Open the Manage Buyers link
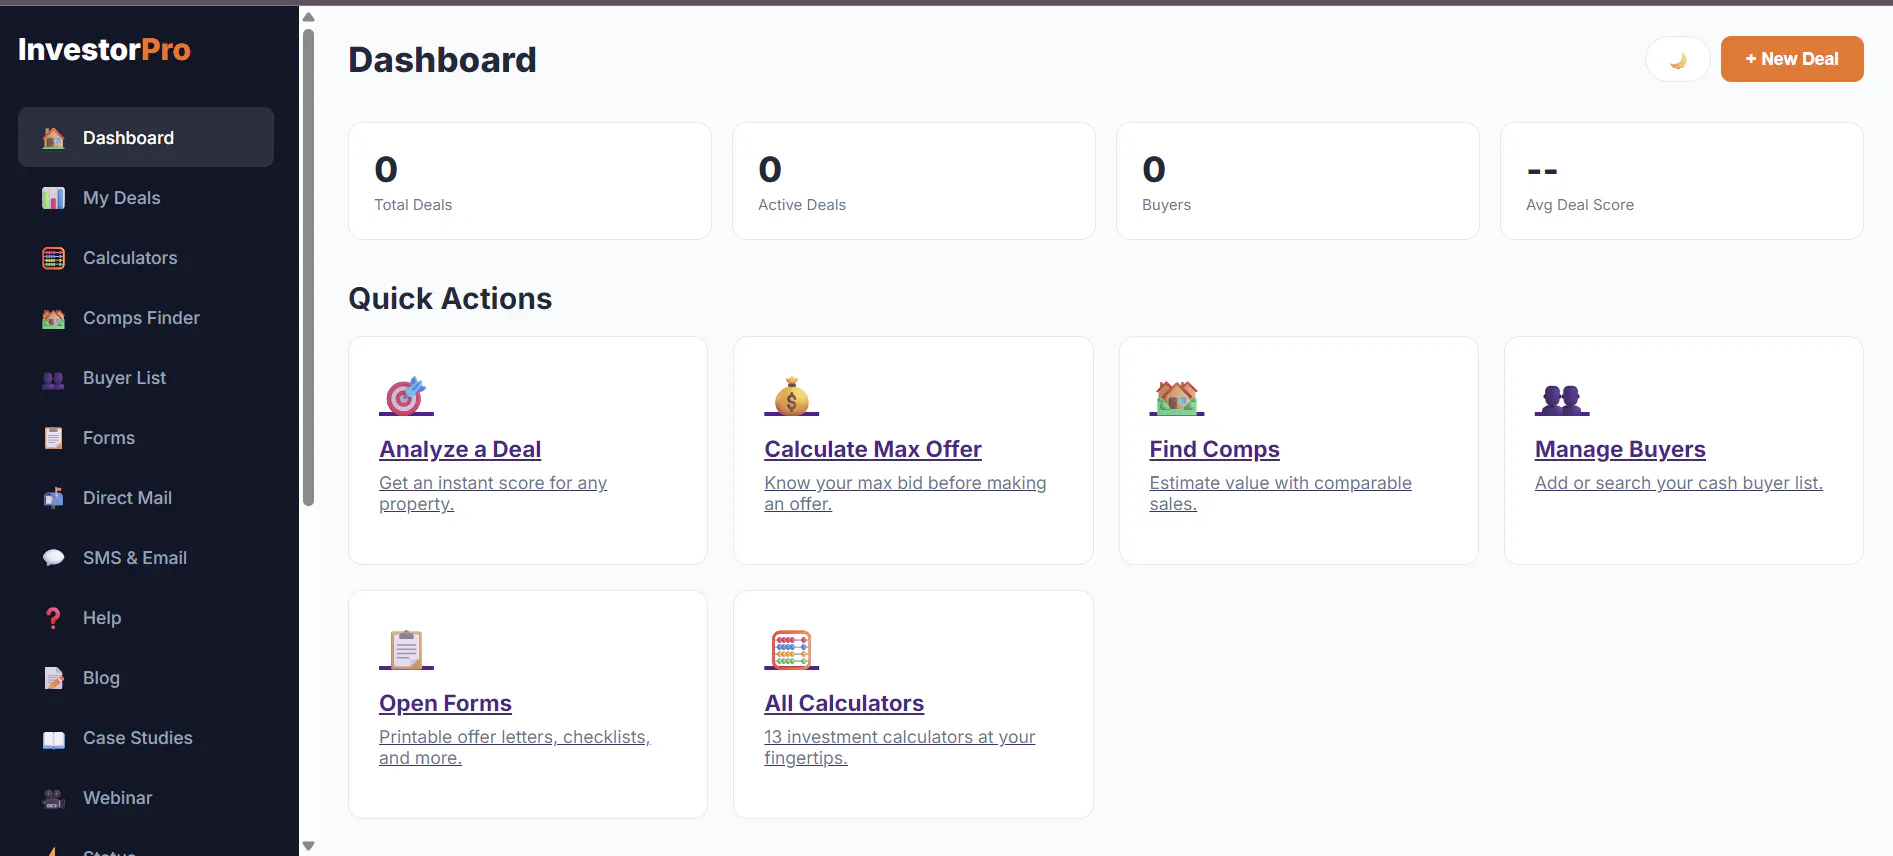The width and height of the screenshot is (1893, 856). pos(1620,450)
